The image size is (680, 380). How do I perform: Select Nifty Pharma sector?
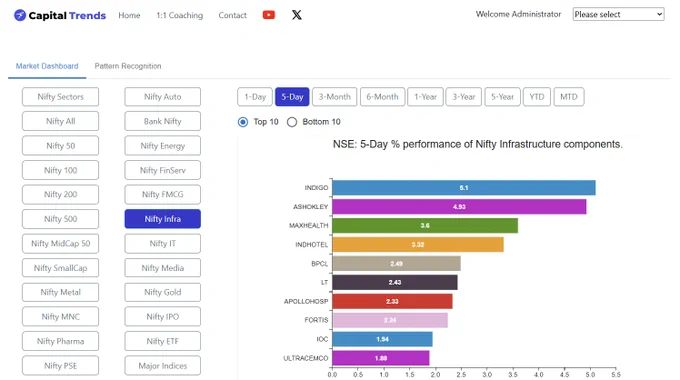coord(60,341)
